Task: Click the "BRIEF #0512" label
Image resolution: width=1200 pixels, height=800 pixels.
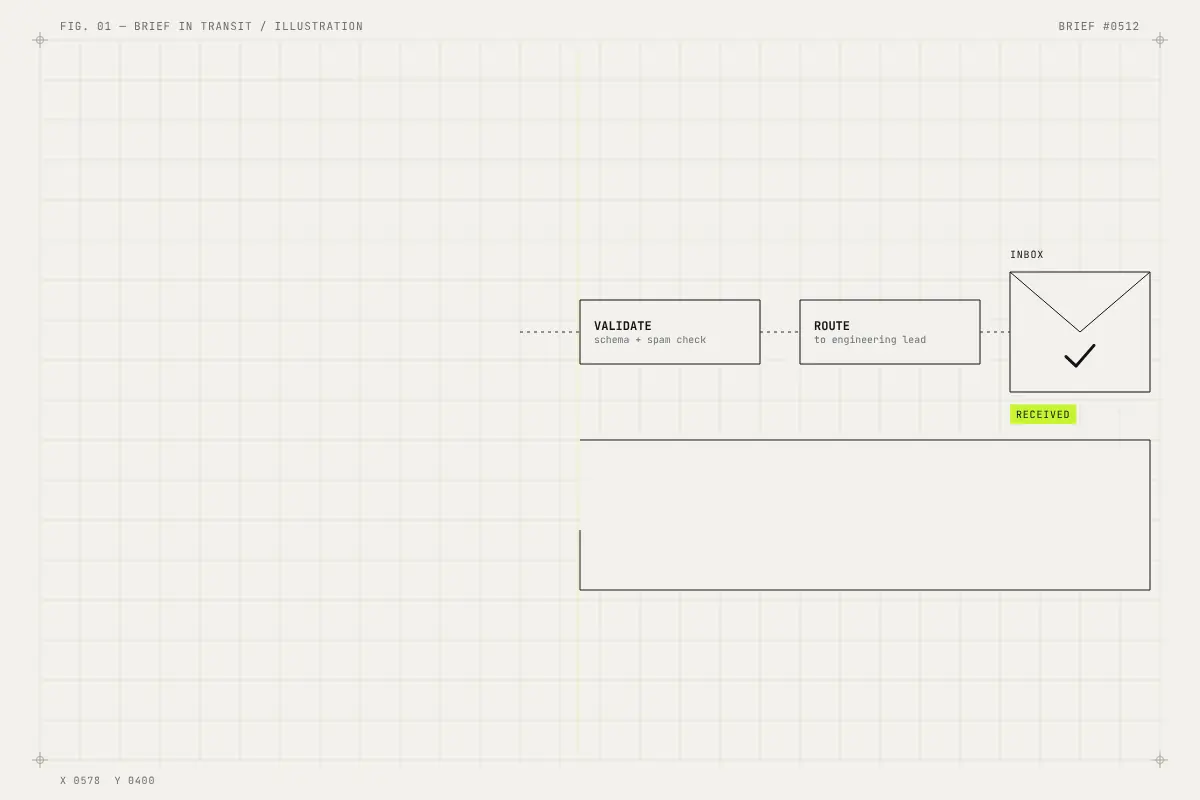Action: (1099, 27)
